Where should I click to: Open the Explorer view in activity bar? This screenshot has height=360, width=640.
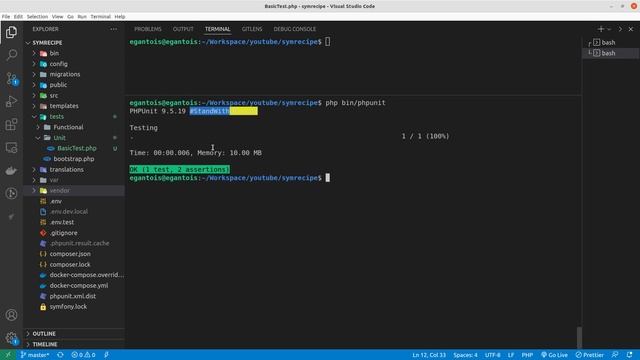11,32
